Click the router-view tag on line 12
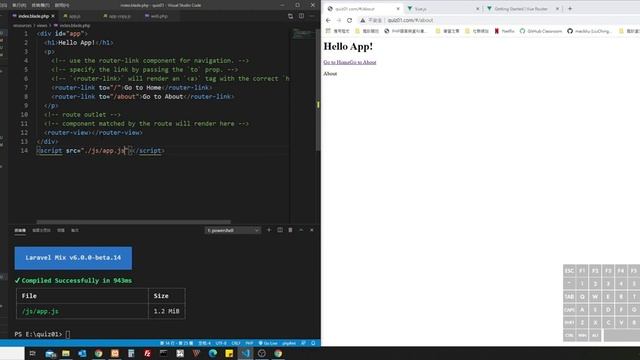This screenshot has height=360, width=640. coord(93,133)
